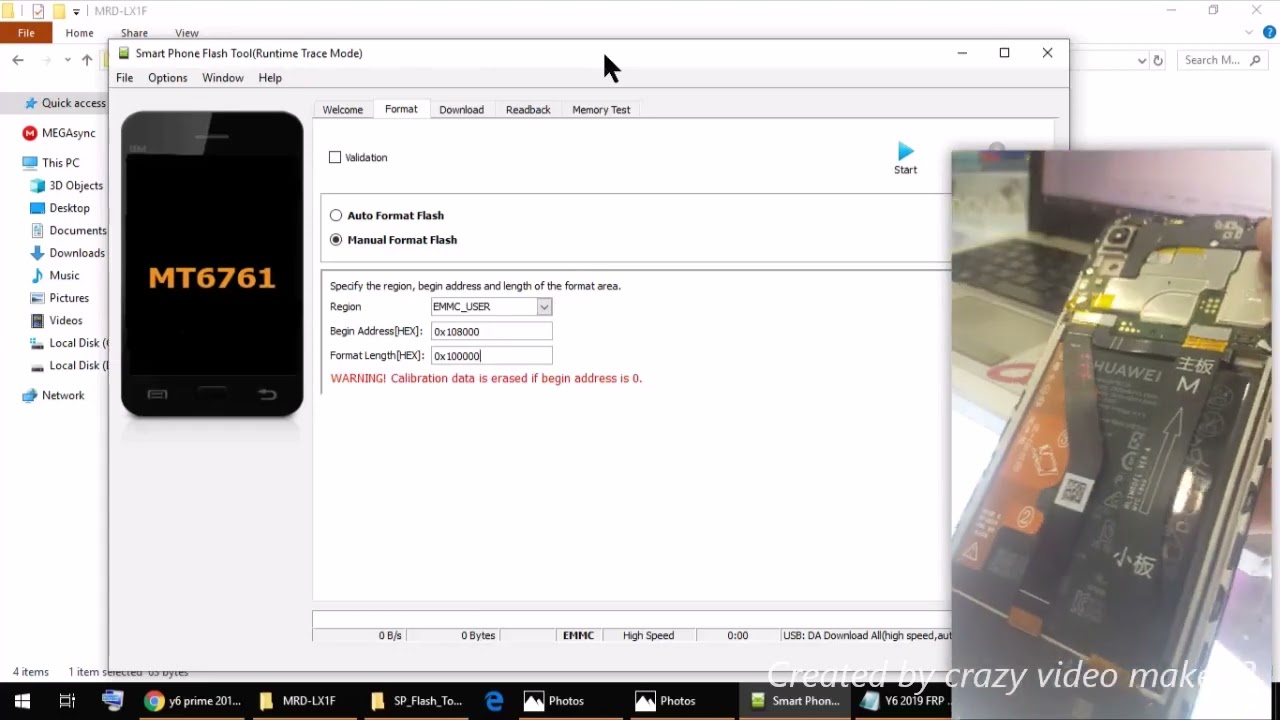Open Network in the navigation pane
The height and width of the screenshot is (720, 1280).
coord(54,396)
